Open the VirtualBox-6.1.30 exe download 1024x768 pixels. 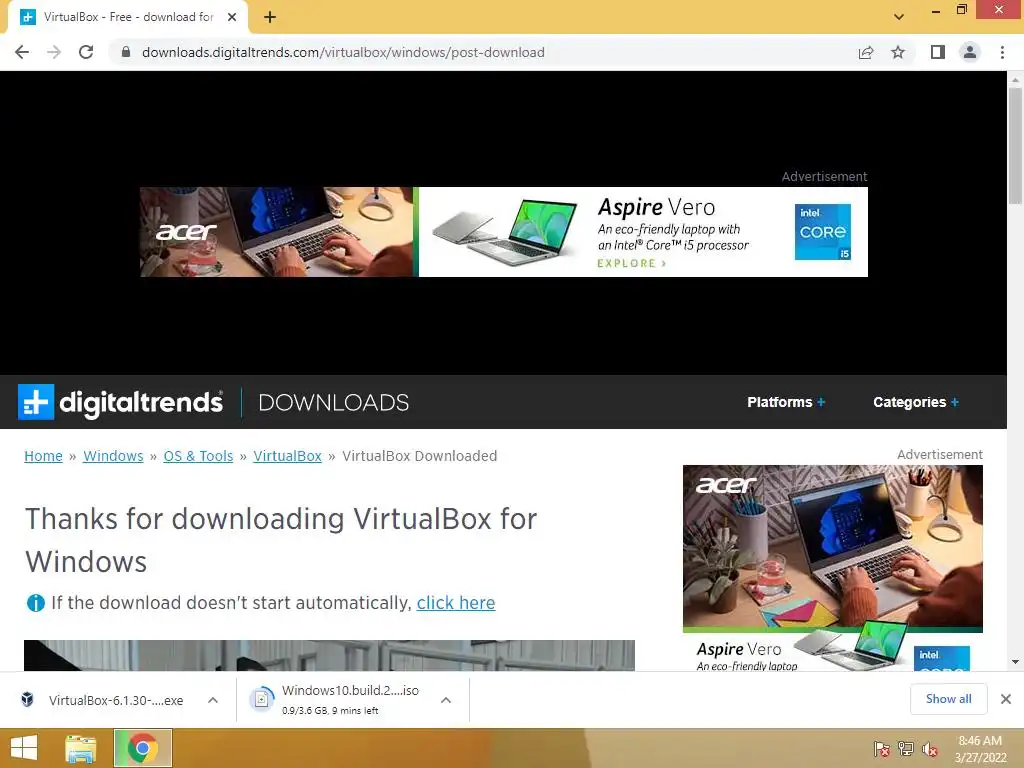[x=104, y=700]
